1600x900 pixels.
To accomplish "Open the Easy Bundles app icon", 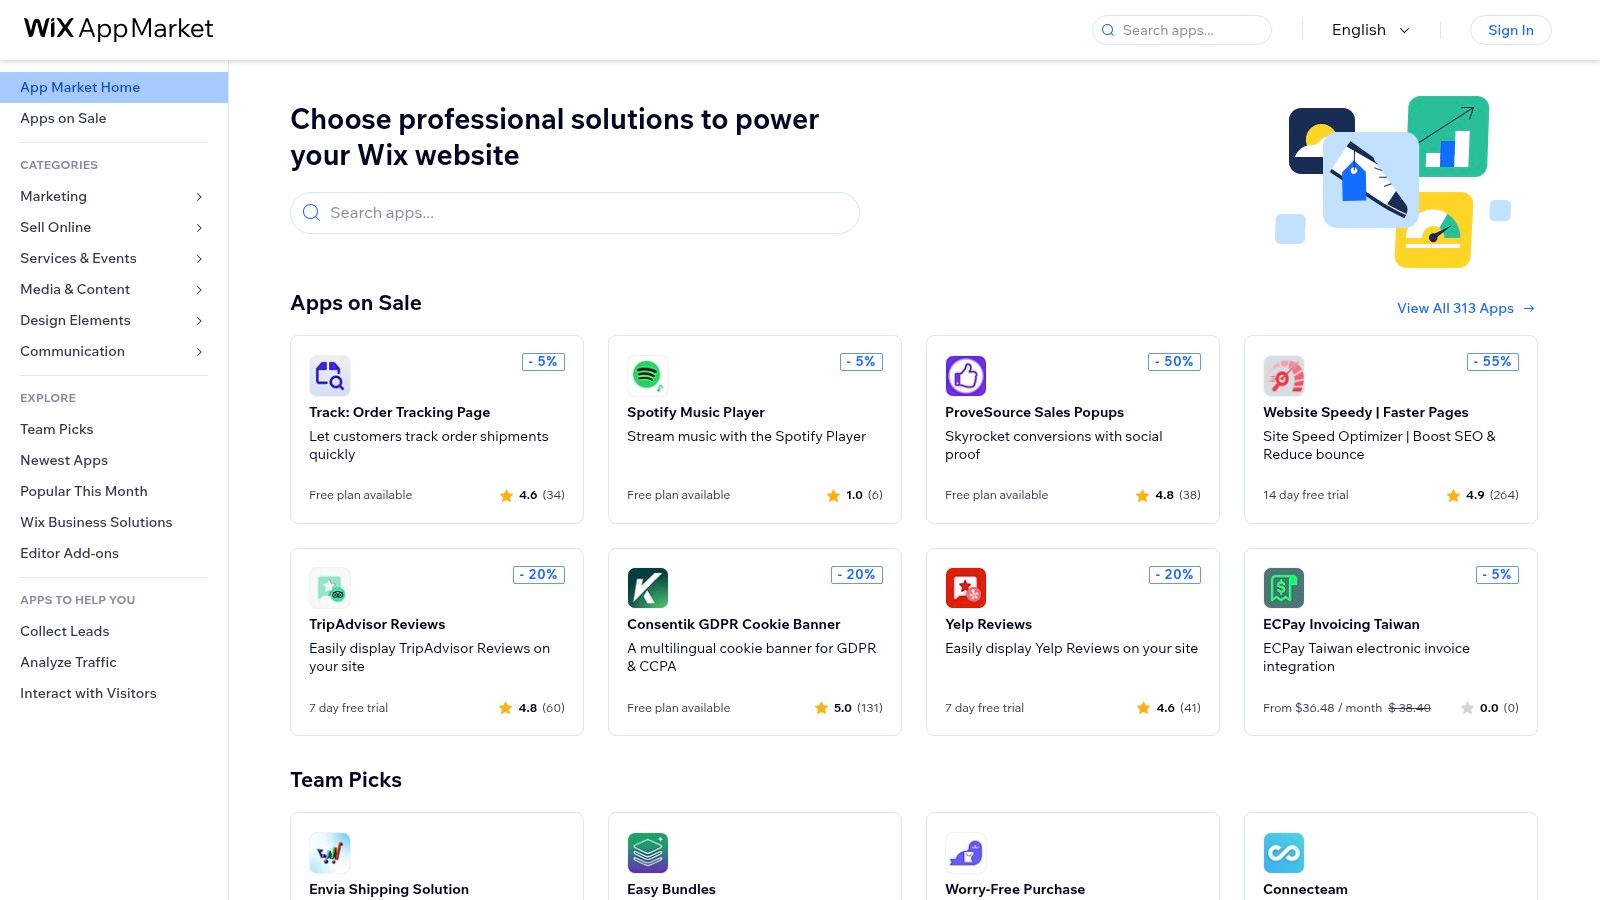I will (648, 852).
